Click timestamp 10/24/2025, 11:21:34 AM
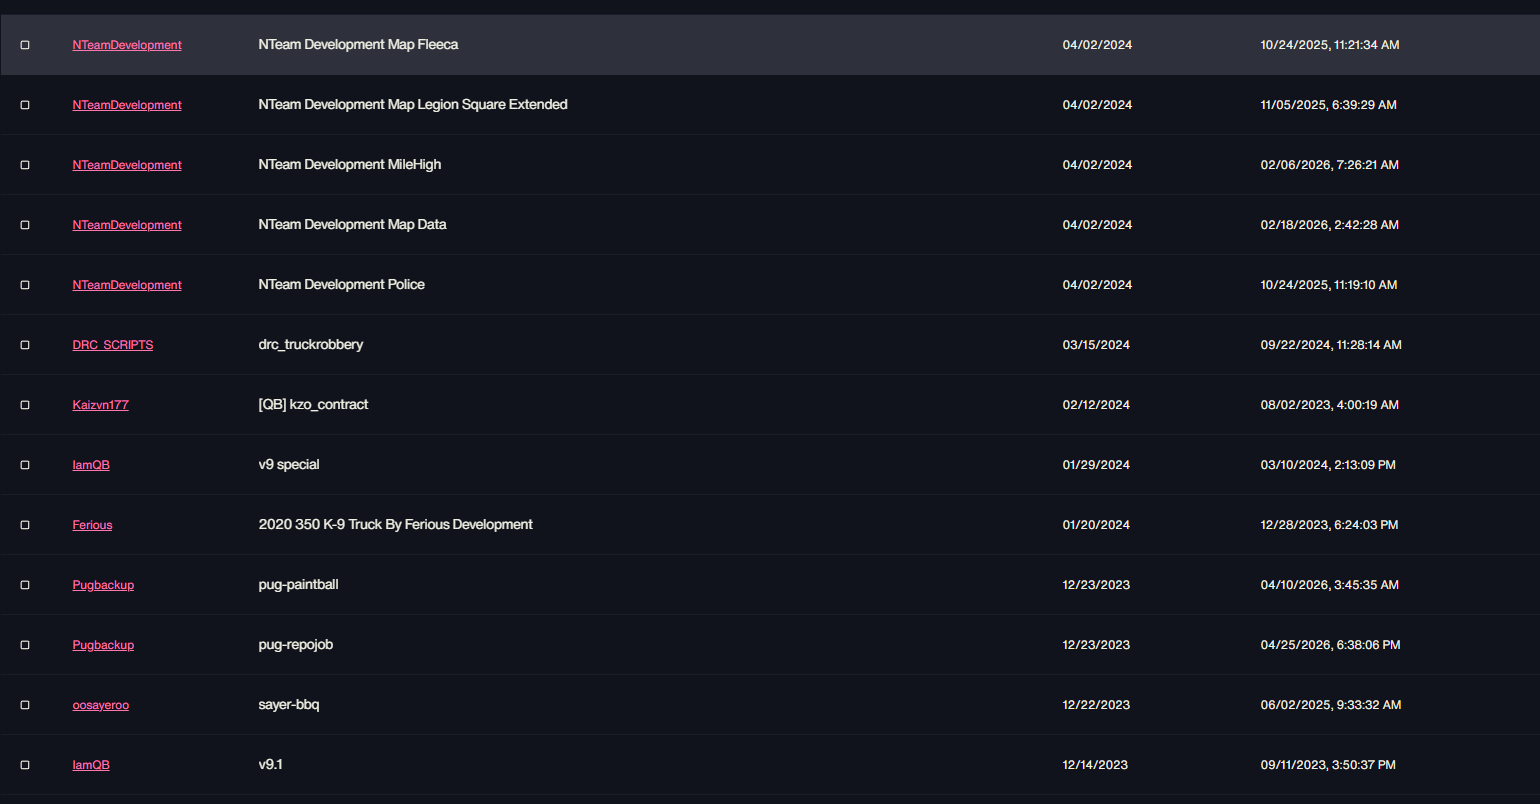Screen dimensions: 1540x804 point(1330,45)
